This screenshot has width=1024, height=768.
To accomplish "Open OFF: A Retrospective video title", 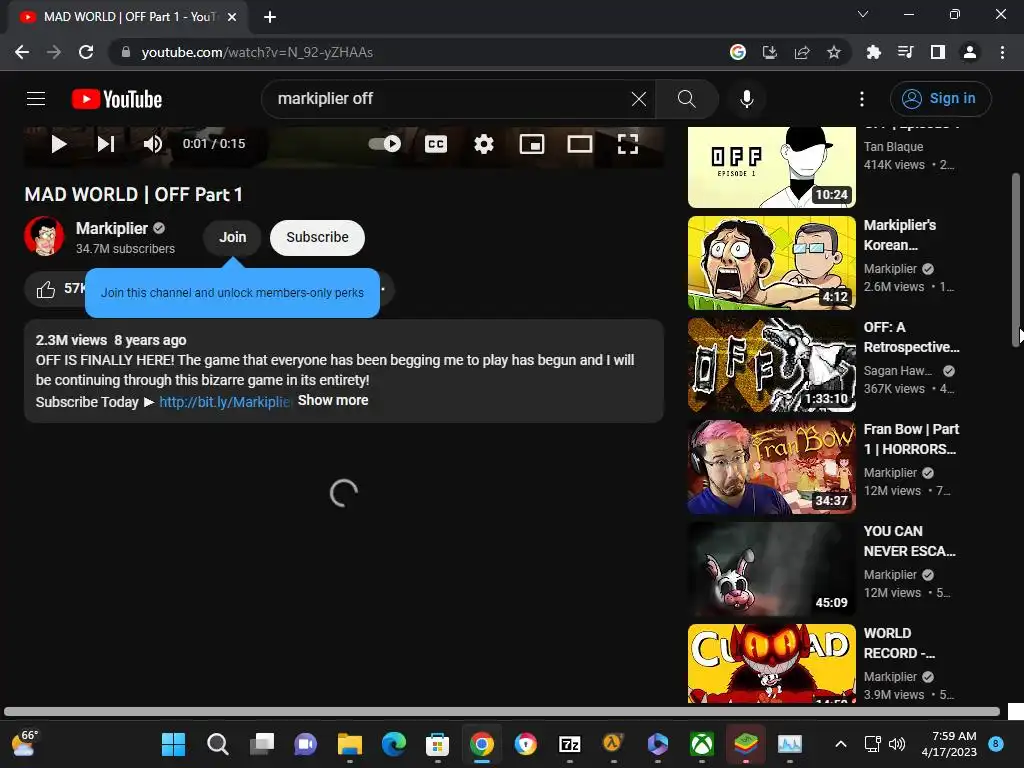I will coord(911,337).
